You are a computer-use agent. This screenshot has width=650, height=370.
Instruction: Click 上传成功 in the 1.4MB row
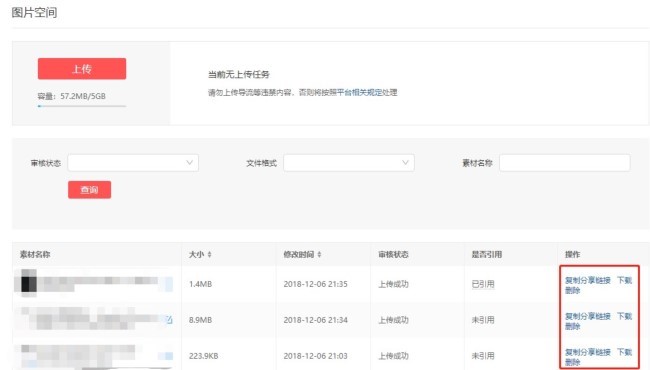393,284
